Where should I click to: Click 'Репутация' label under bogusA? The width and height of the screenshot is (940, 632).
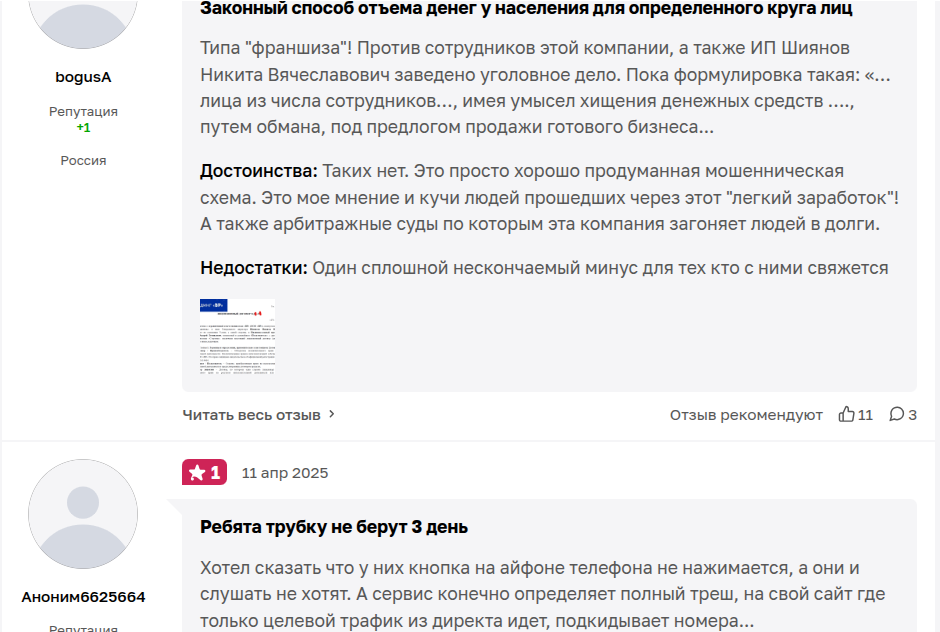pyautogui.click(x=83, y=112)
